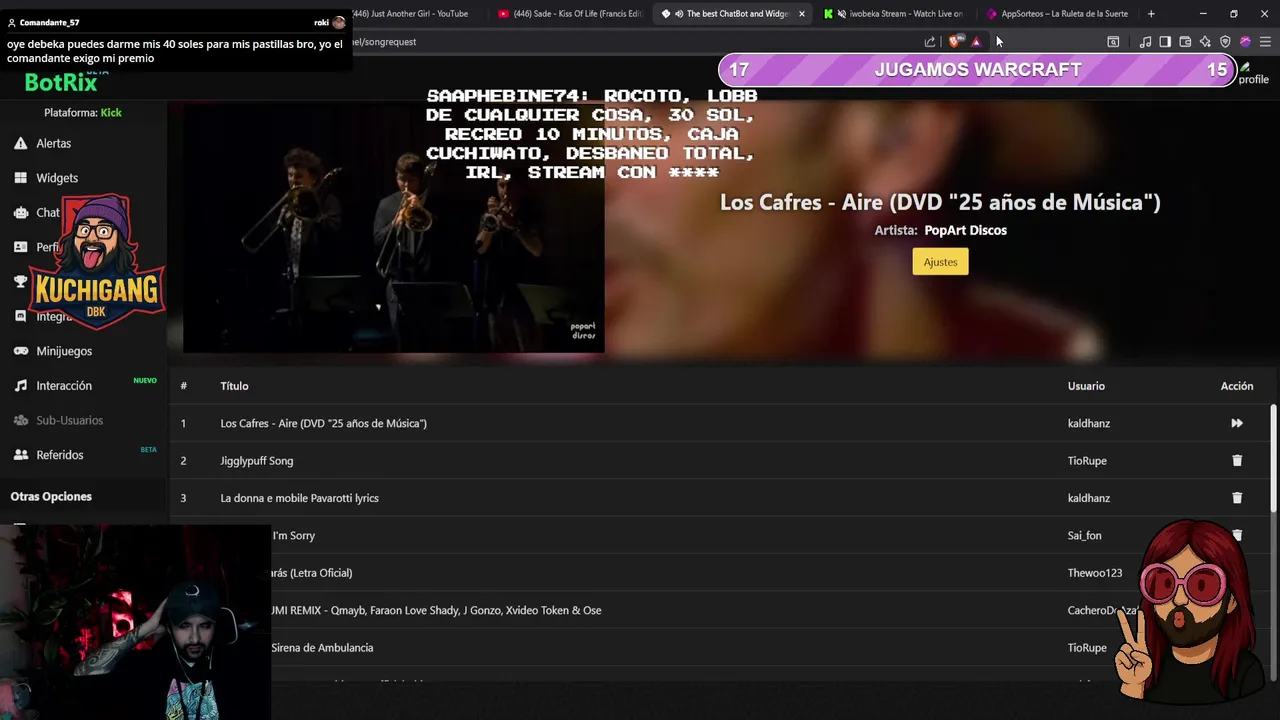
Task: Click the Kick platform label
Action: point(111,113)
